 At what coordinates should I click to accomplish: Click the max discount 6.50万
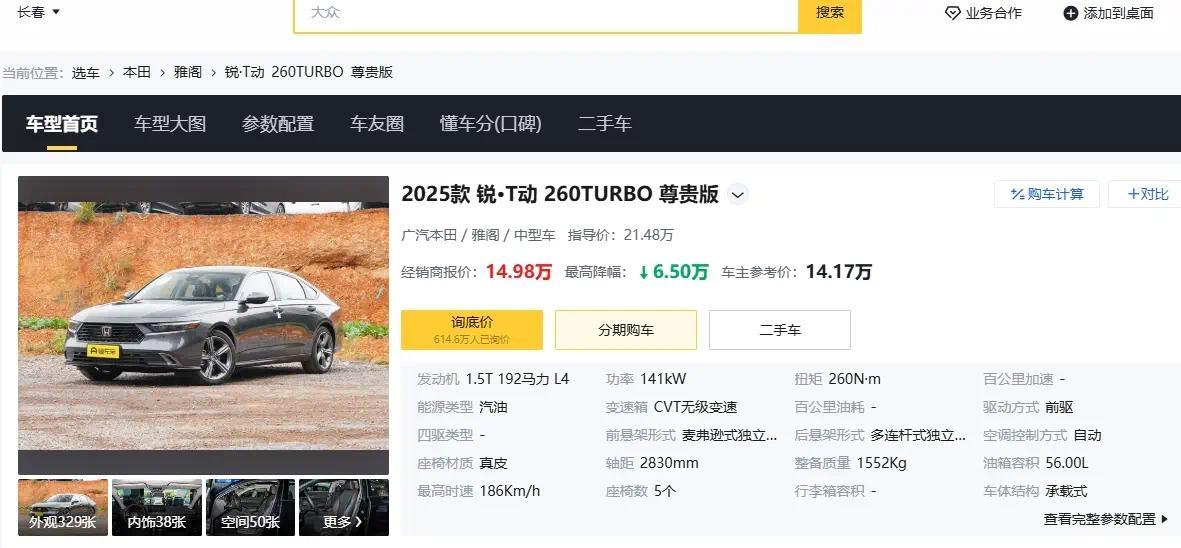[674, 272]
